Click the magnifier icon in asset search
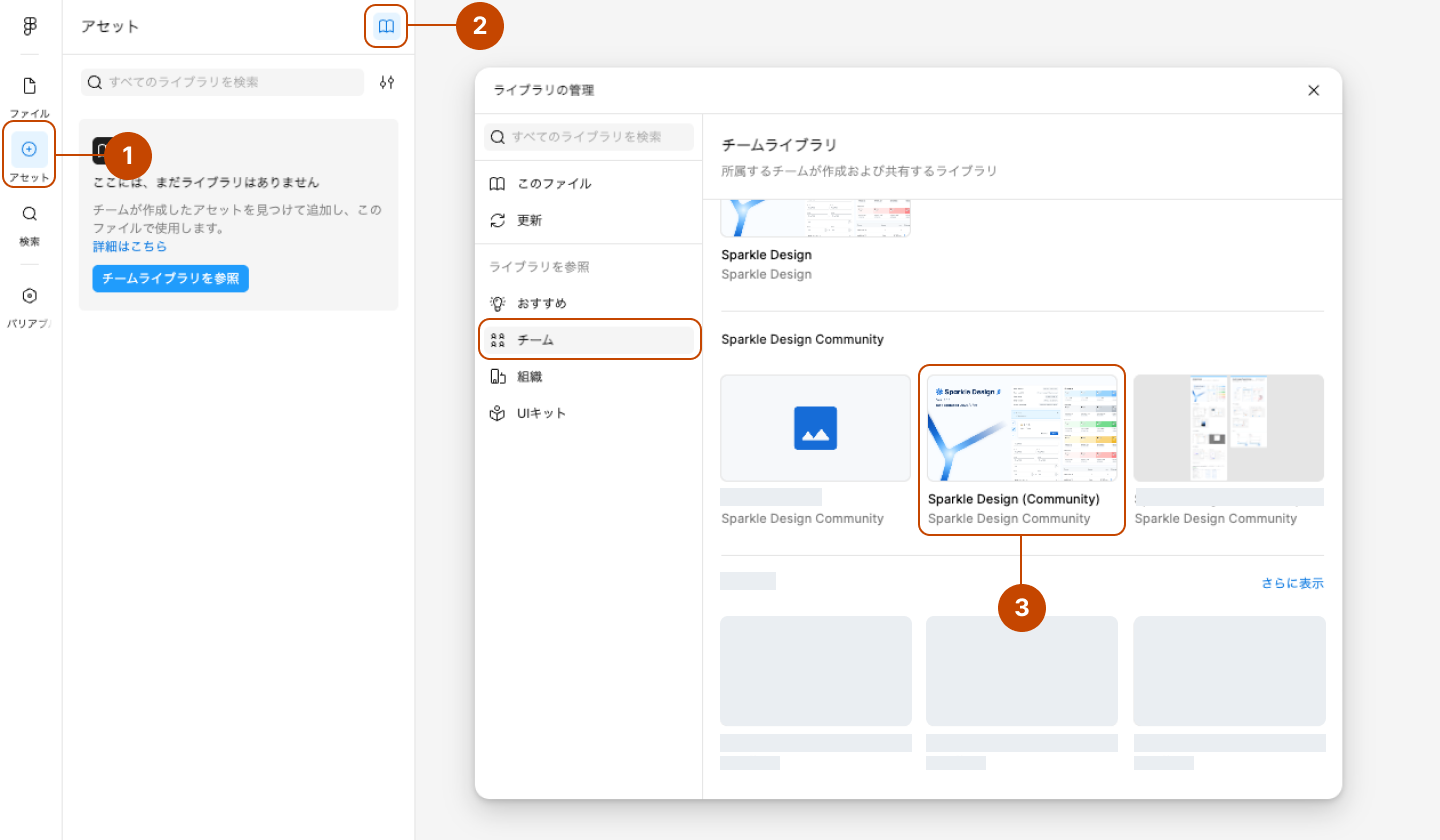 [95, 82]
